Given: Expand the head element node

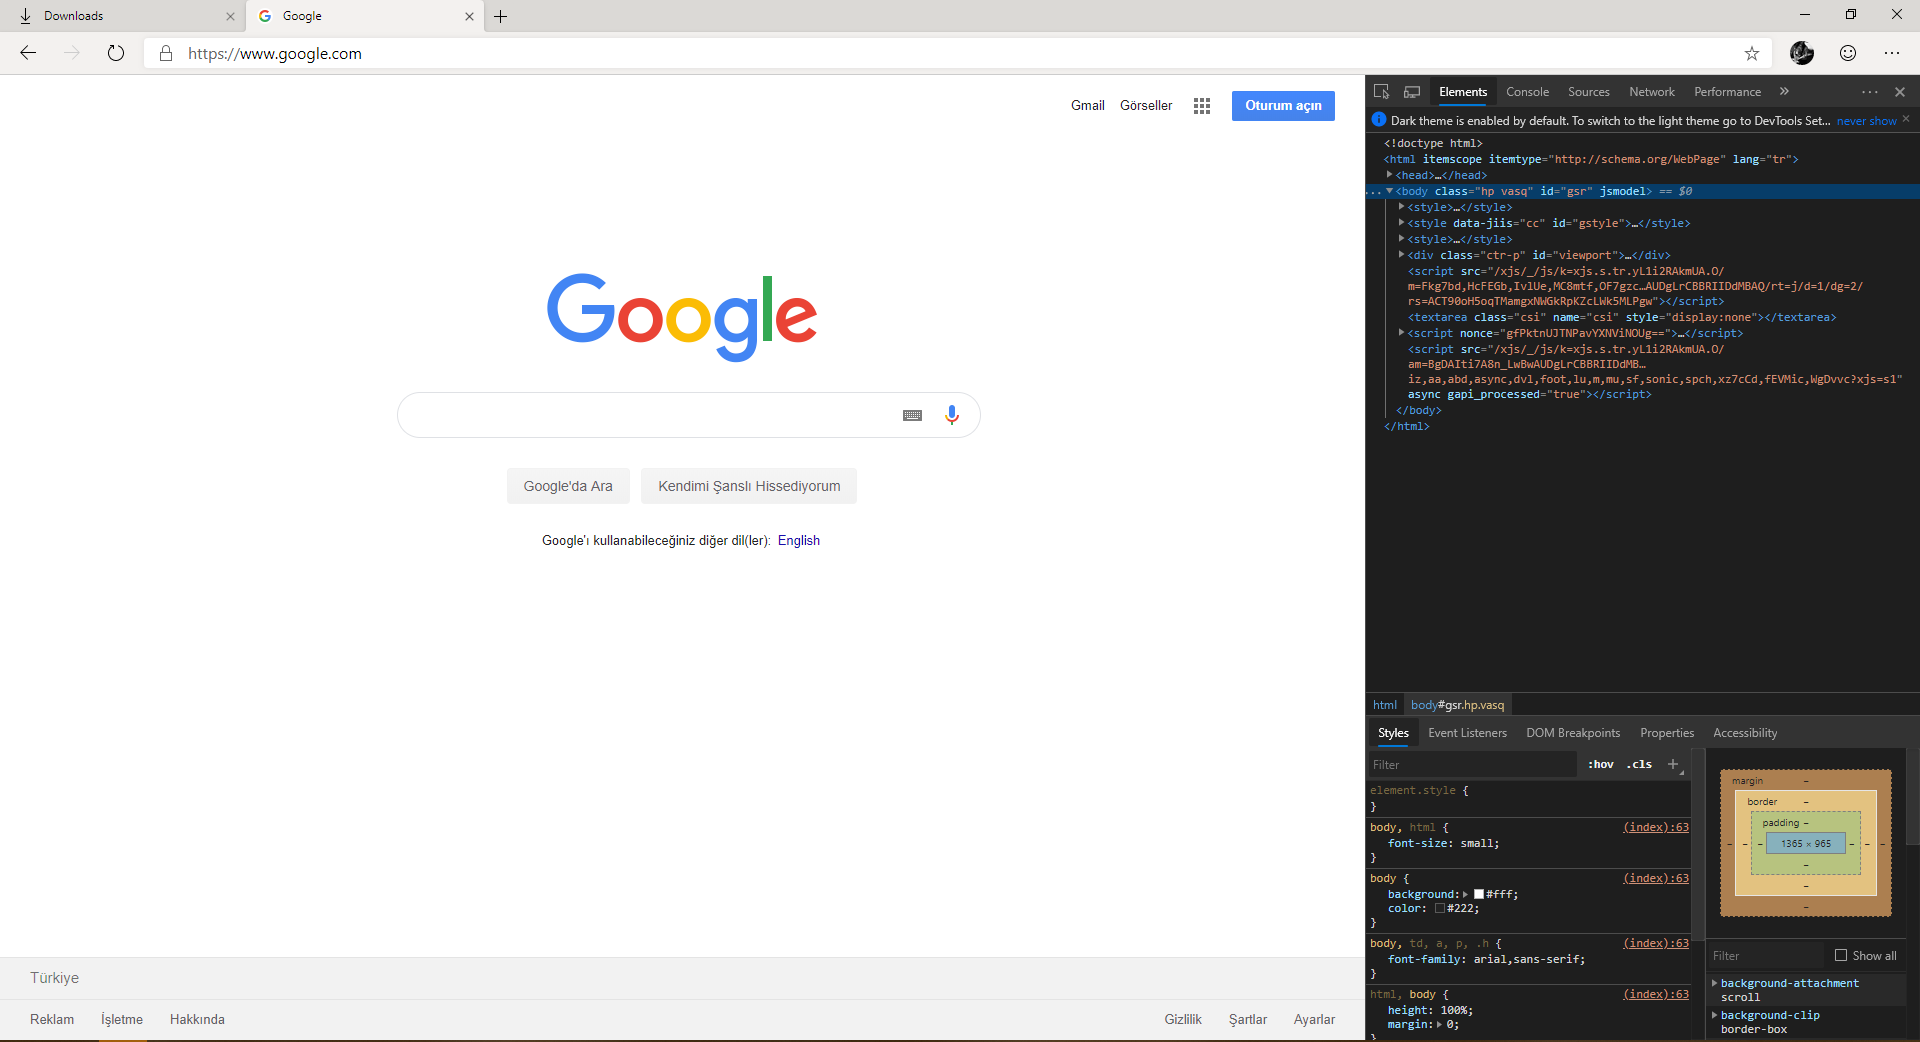Looking at the screenshot, I should tap(1389, 175).
